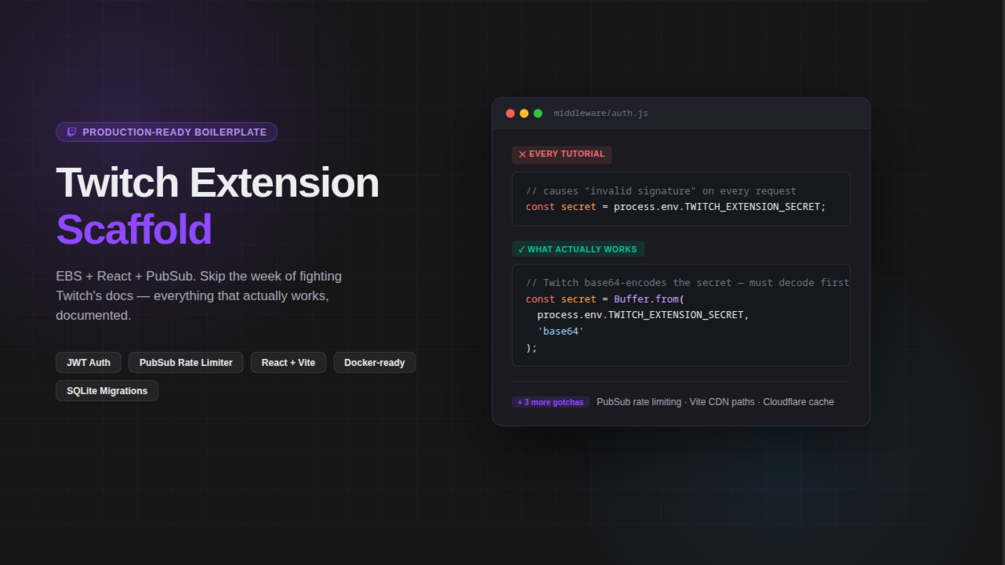Image resolution: width=1005 pixels, height=565 pixels.
Task: Click the green maximize dot of the code window
Action: click(538, 113)
